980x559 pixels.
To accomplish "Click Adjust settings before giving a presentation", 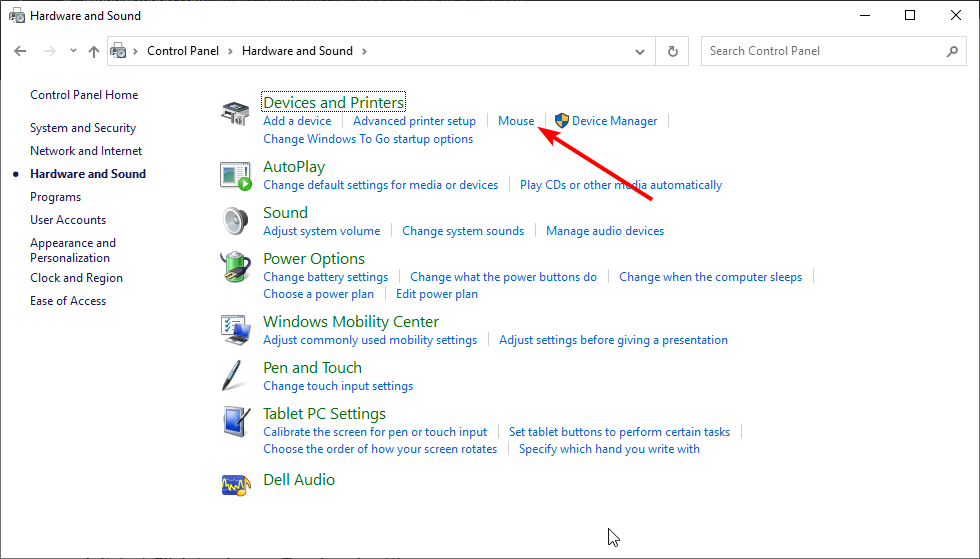I will (613, 340).
